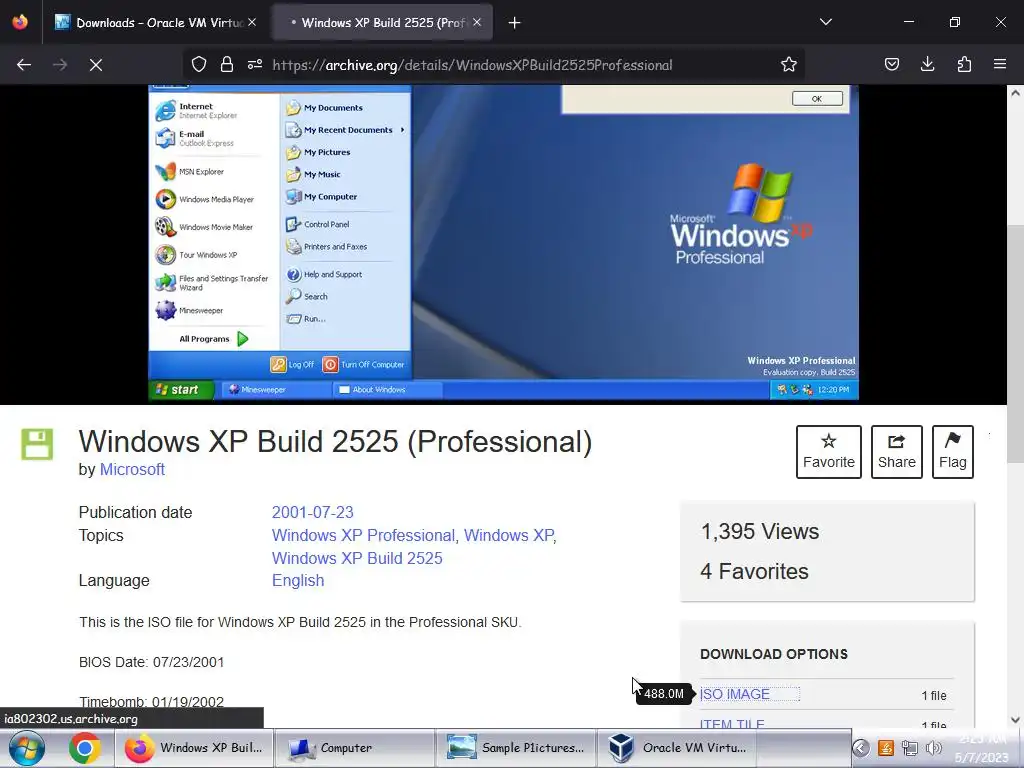The image size is (1024, 768).
Task: Click the Share button
Action: pyautogui.click(x=897, y=452)
